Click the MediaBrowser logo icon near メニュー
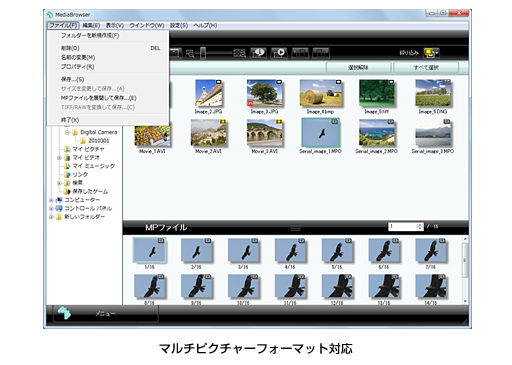Image resolution: width=512 pixels, height=365 pixels. point(64,313)
